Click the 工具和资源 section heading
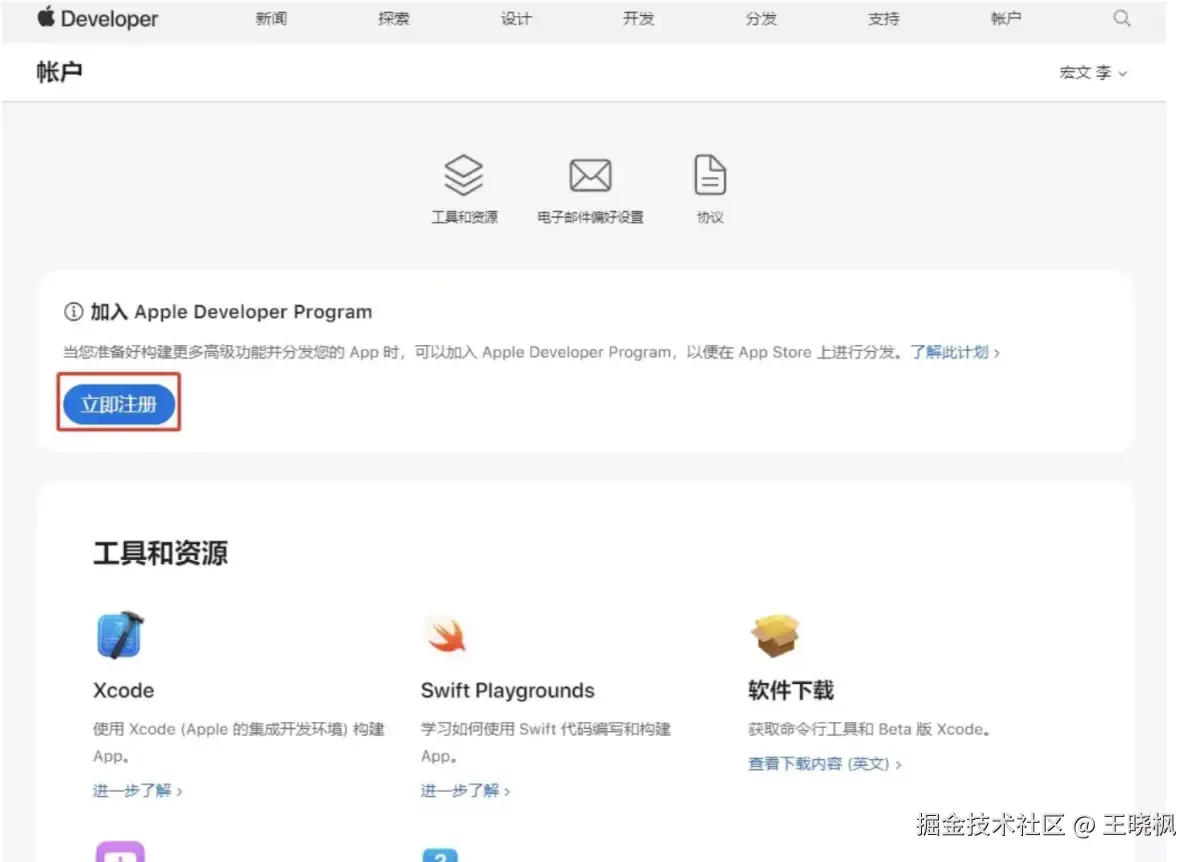 pyautogui.click(x=161, y=552)
